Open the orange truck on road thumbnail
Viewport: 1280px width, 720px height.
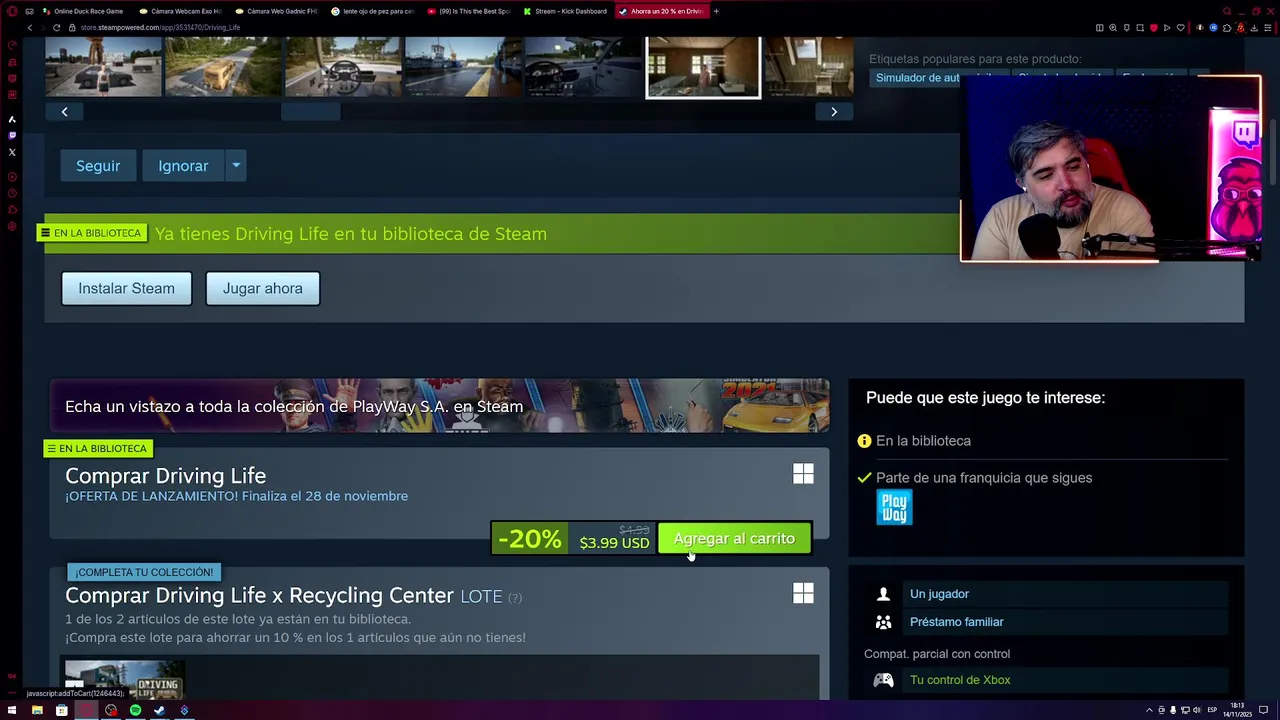click(223, 67)
